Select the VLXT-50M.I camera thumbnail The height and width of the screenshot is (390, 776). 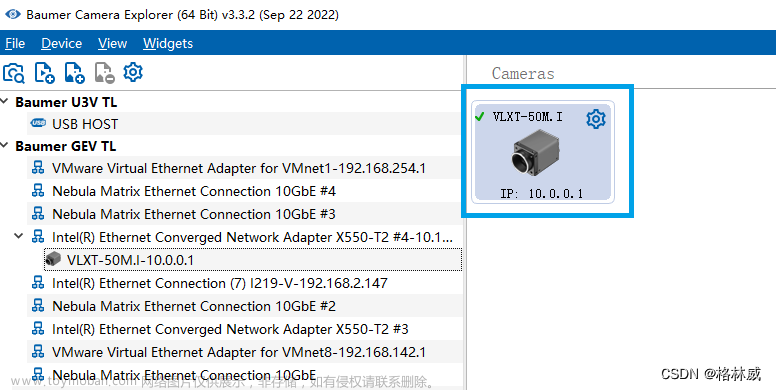[542, 152]
